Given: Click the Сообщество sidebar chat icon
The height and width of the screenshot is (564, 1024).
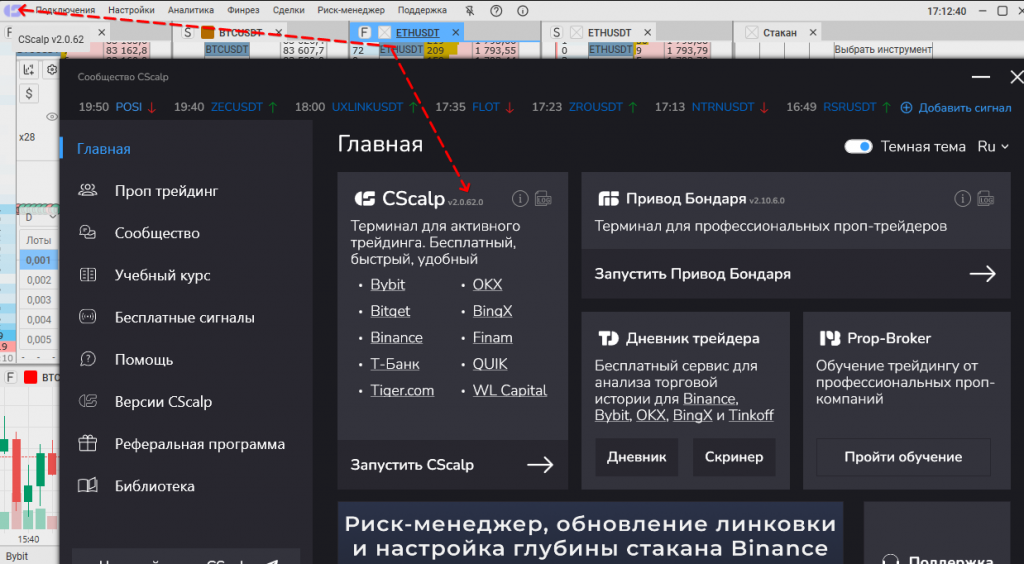Looking at the screenshot, I should point(88,232).
